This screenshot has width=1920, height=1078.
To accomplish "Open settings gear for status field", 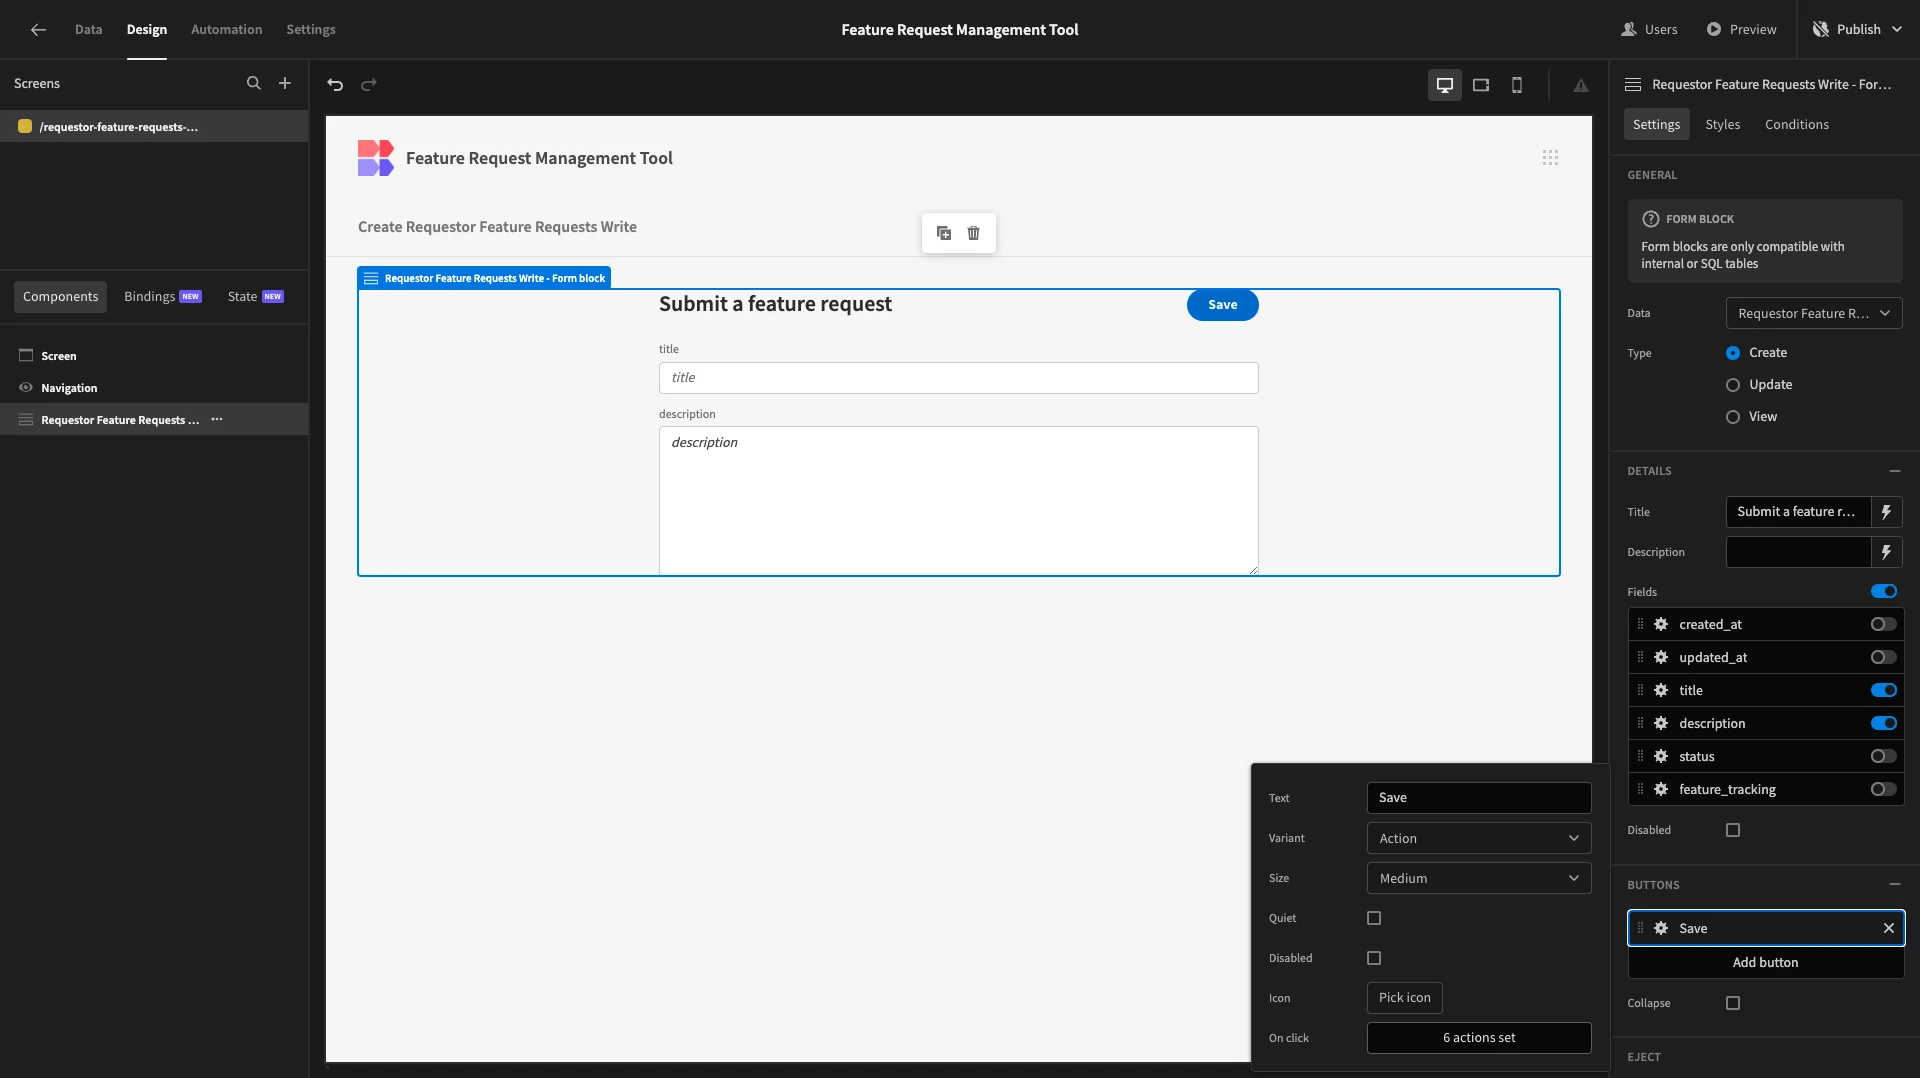I will click(1661, 757).
